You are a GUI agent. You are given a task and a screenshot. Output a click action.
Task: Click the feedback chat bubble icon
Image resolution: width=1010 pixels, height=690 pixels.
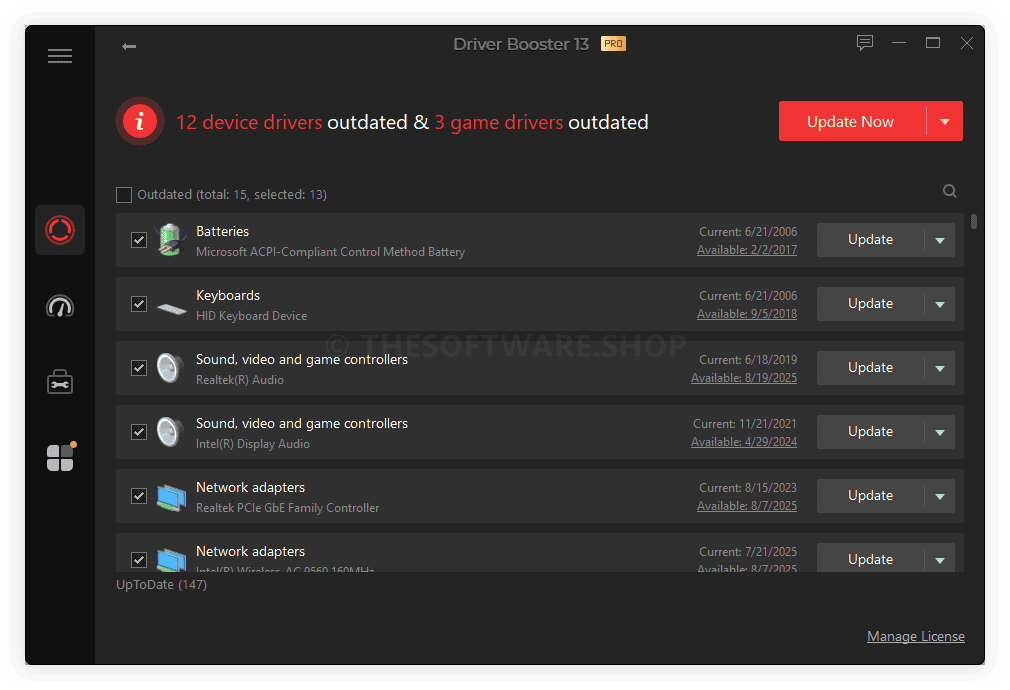[865, 43]
